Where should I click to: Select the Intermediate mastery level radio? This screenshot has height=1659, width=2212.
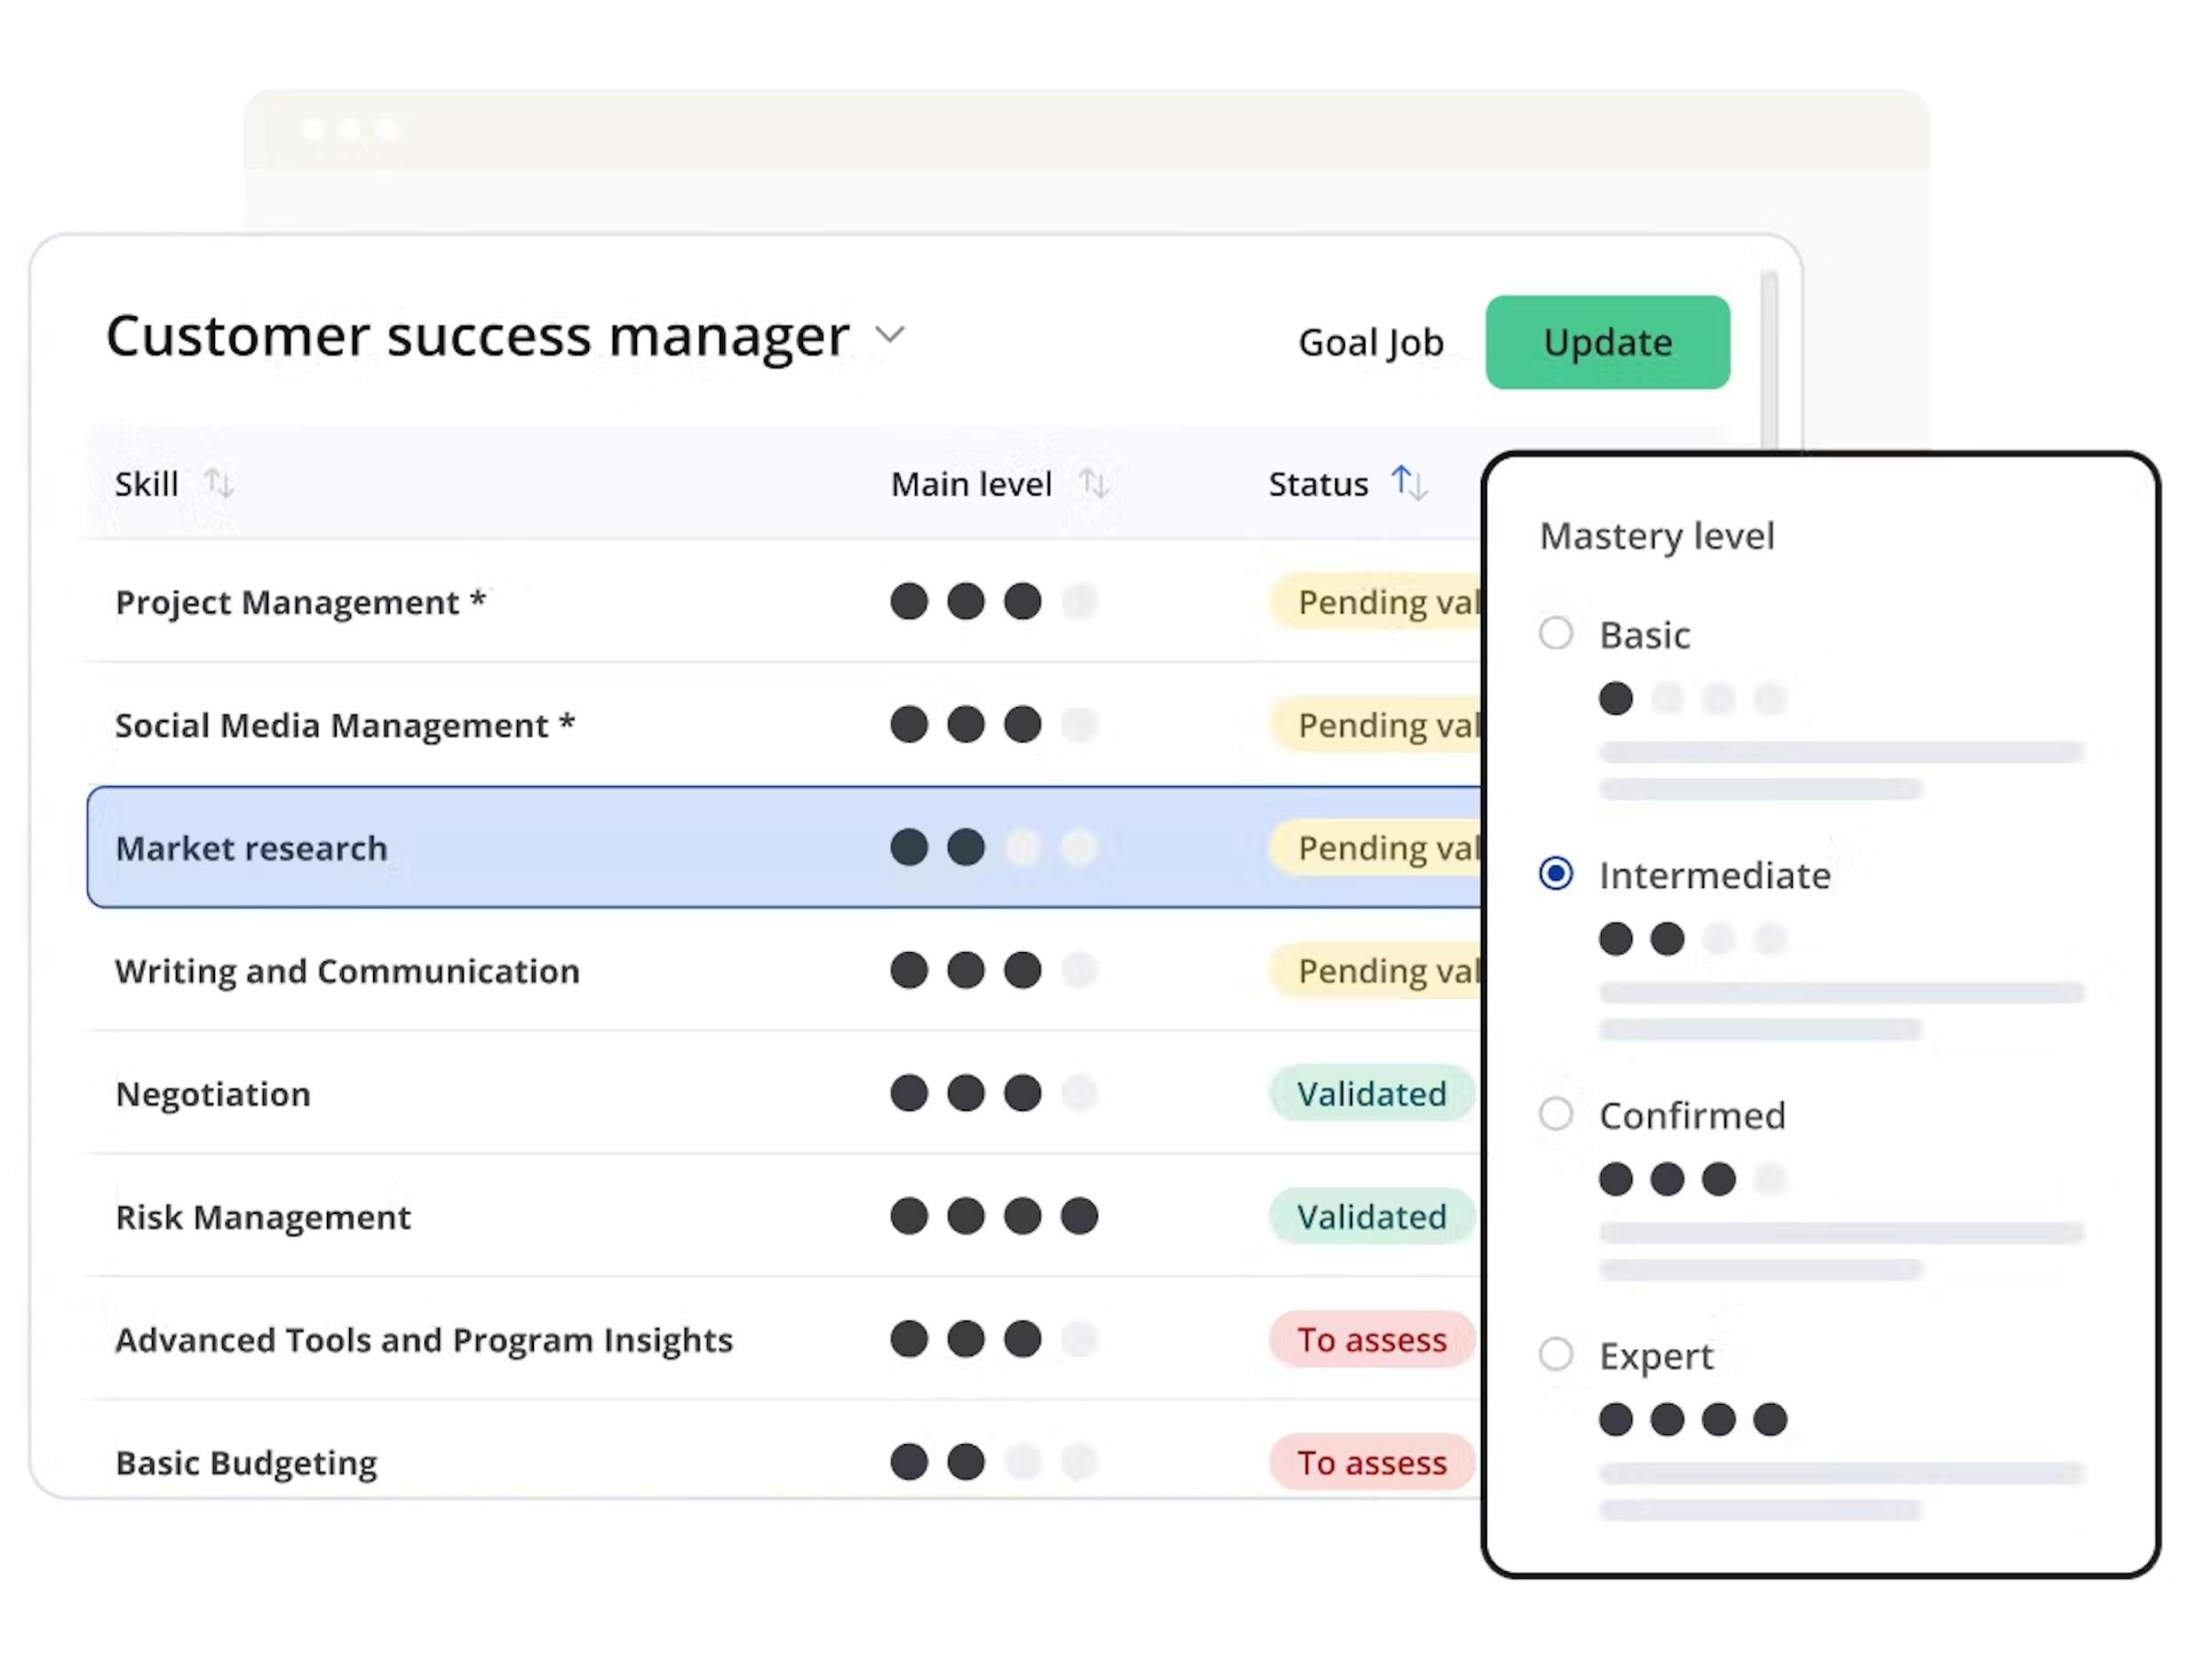(1556, 874)
